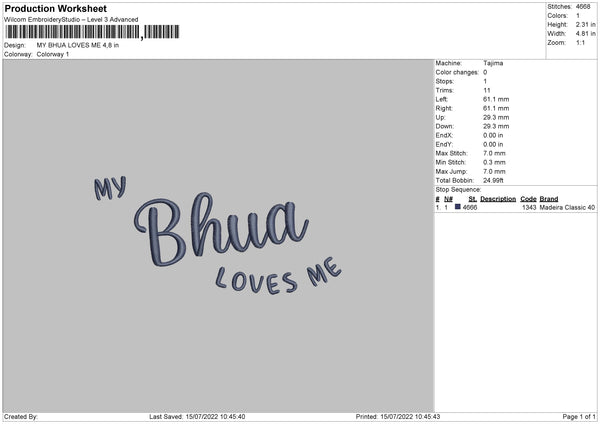
Task: Click the embroidered 'ME' at the design's end
Action: pyautogui.click(x=324, y=271)
